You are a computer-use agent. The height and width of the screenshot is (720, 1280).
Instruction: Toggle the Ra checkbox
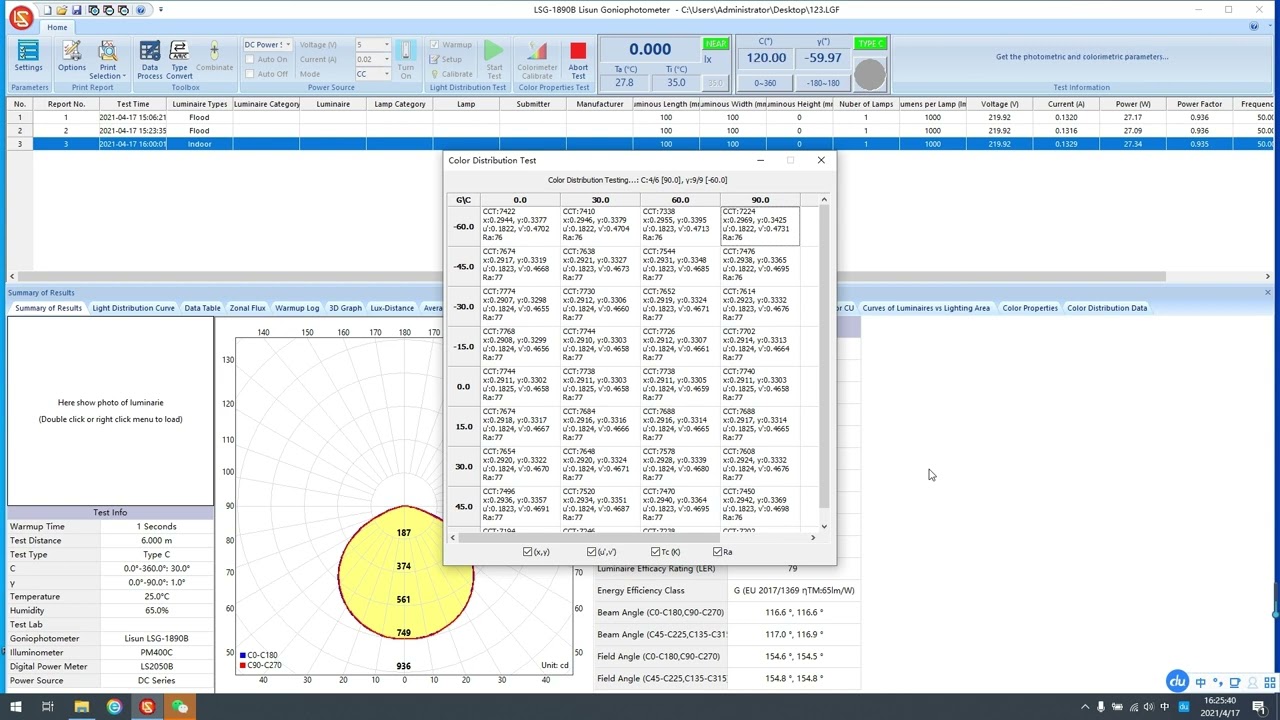click(718, 552)
